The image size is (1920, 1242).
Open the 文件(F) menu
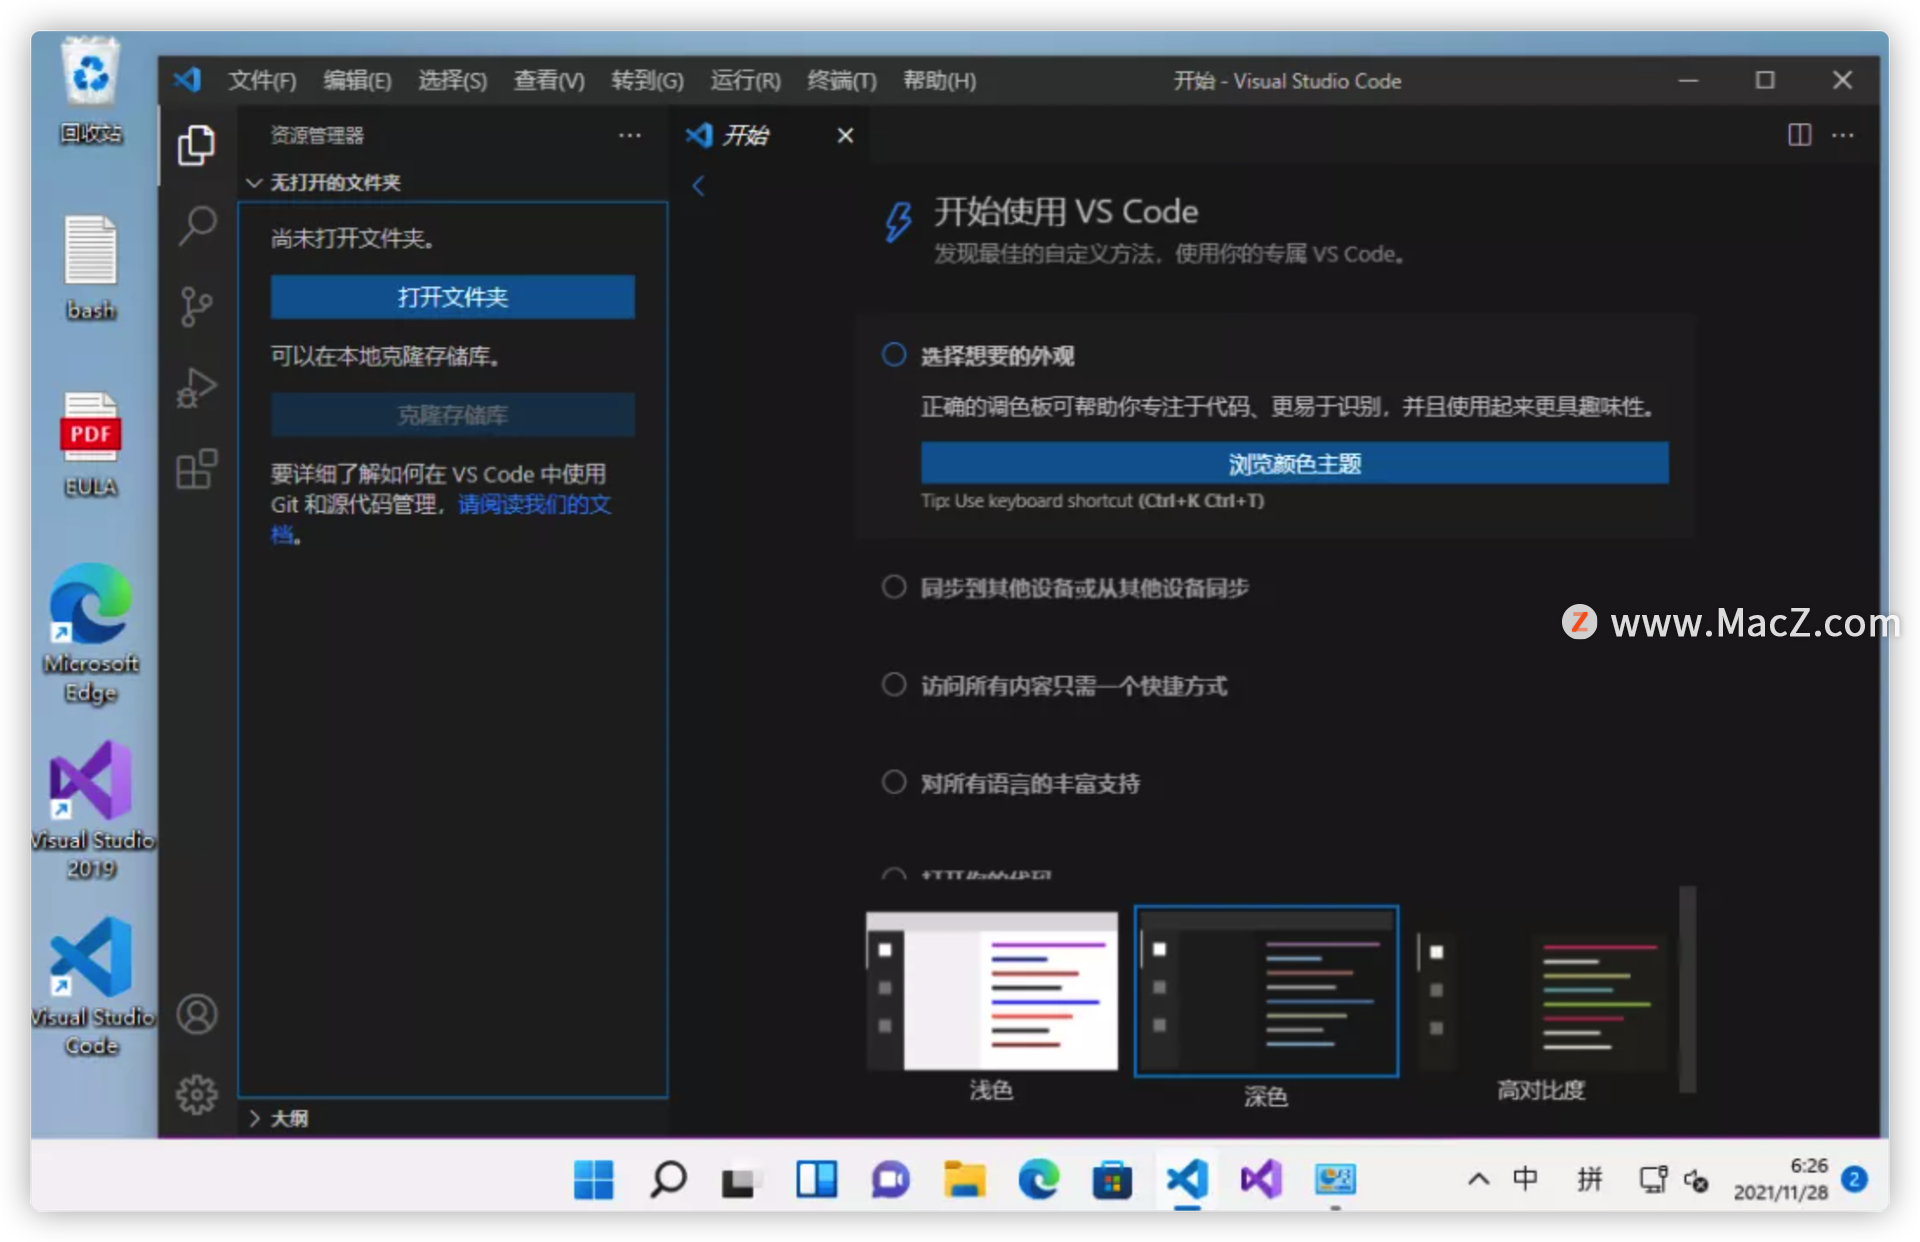point(262,80)
